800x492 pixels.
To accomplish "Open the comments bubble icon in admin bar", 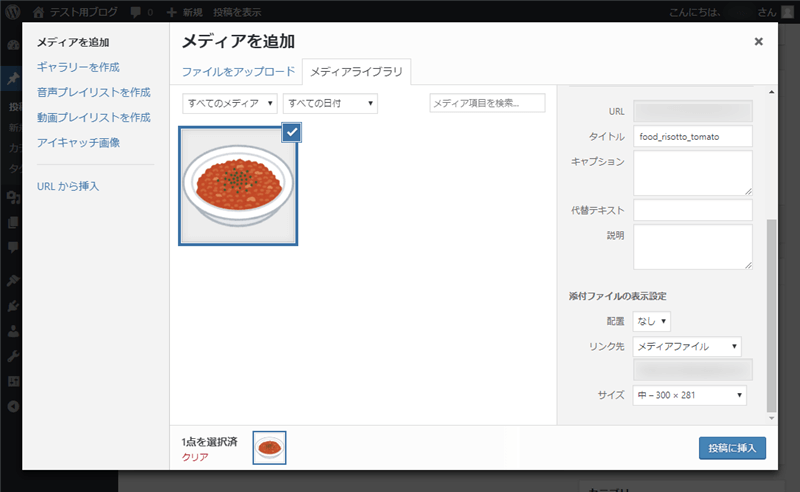I will [x=135, y=12].
